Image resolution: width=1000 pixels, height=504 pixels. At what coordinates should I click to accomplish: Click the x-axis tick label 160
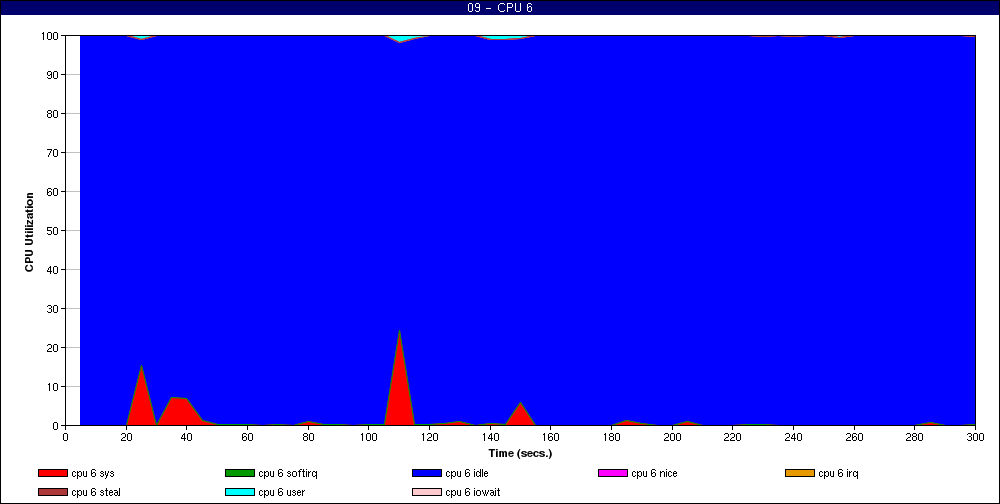coord(551,437)
